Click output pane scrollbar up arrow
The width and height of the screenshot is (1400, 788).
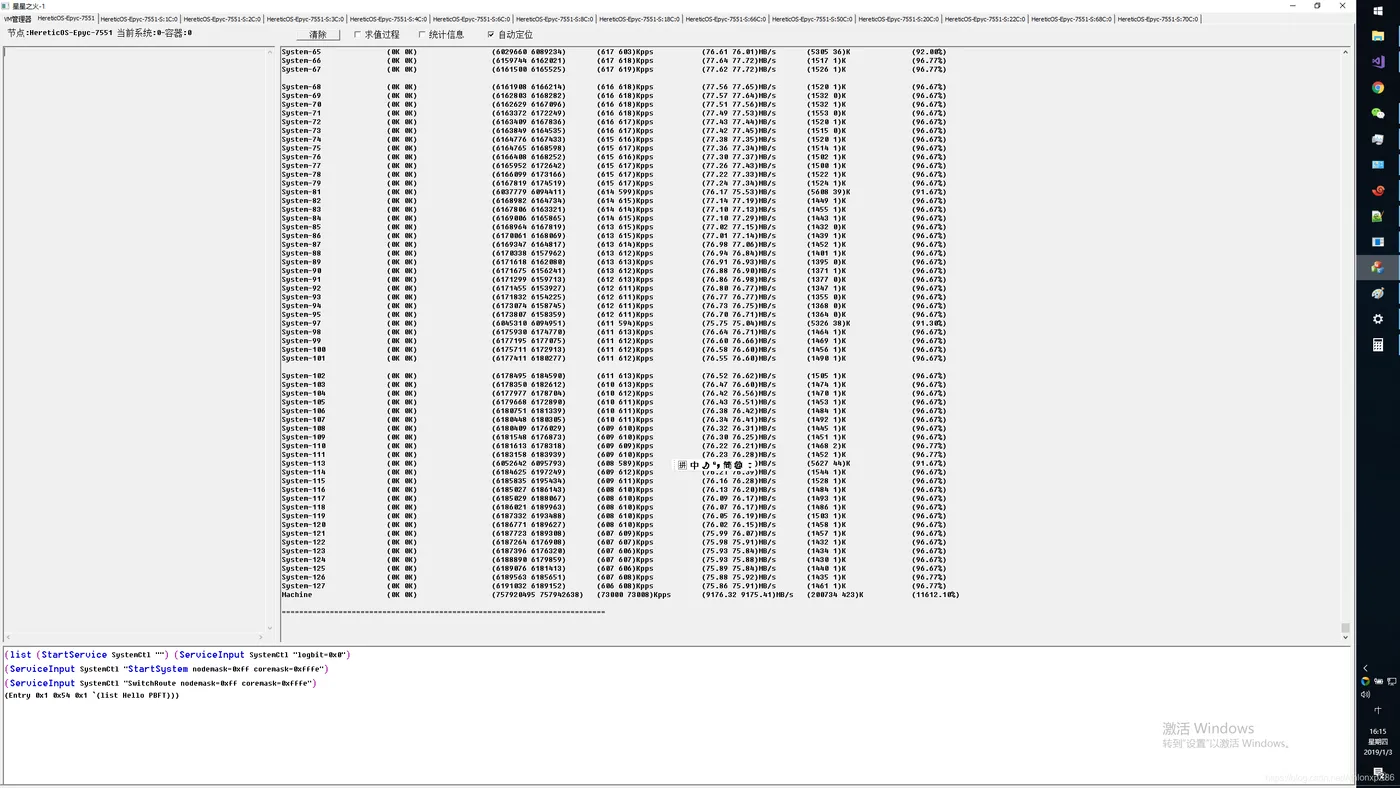[x=1345, y=52]
